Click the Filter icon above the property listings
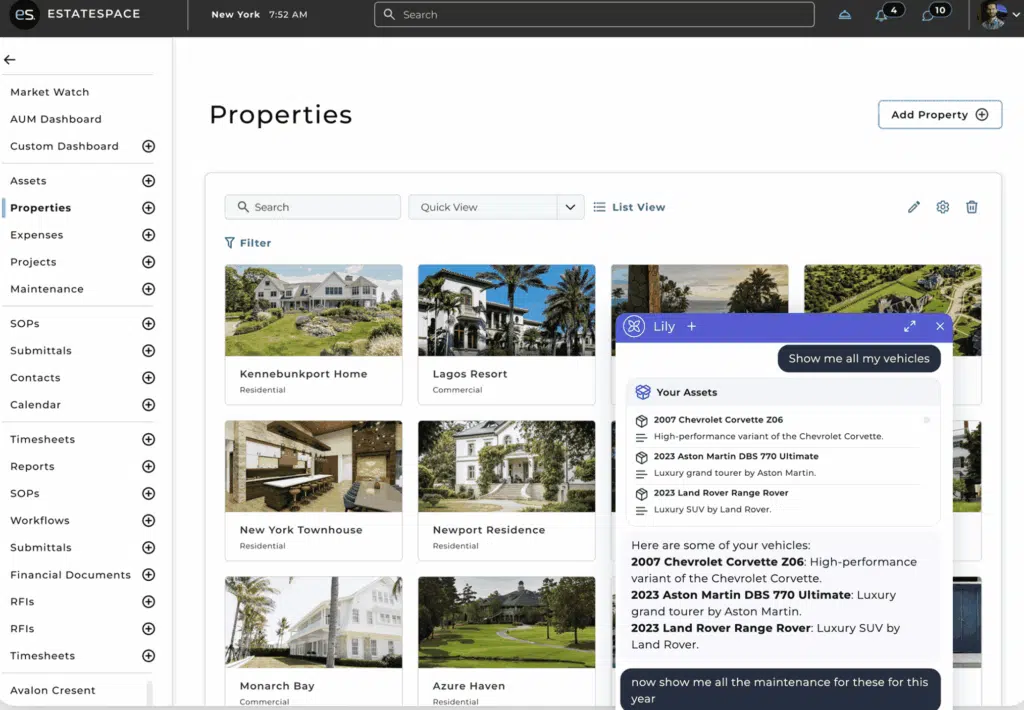 click(x=233, y=242)
